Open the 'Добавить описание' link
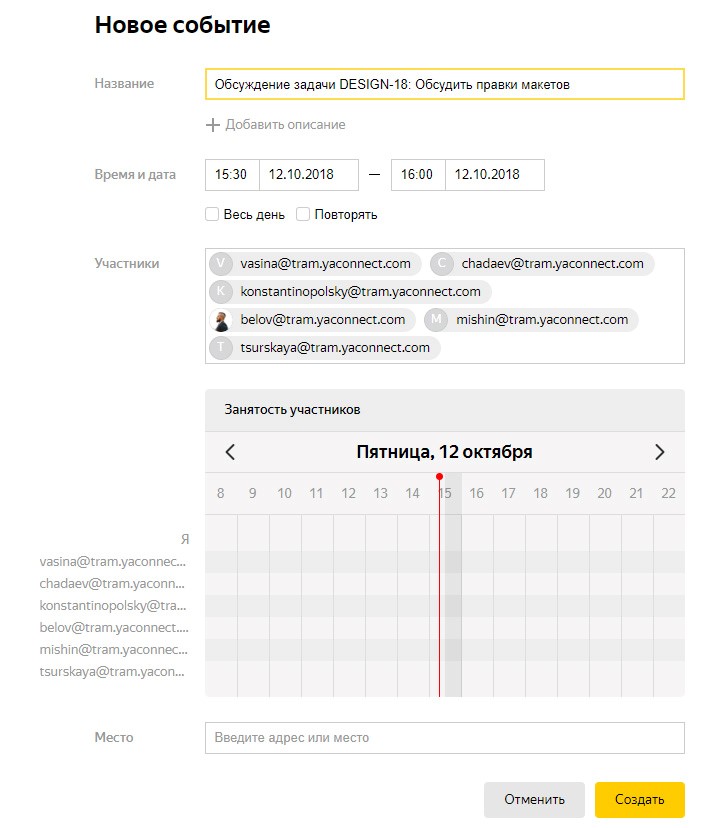Image resolution: width=724 pixels, height=828 pixels. click(285, 125)
